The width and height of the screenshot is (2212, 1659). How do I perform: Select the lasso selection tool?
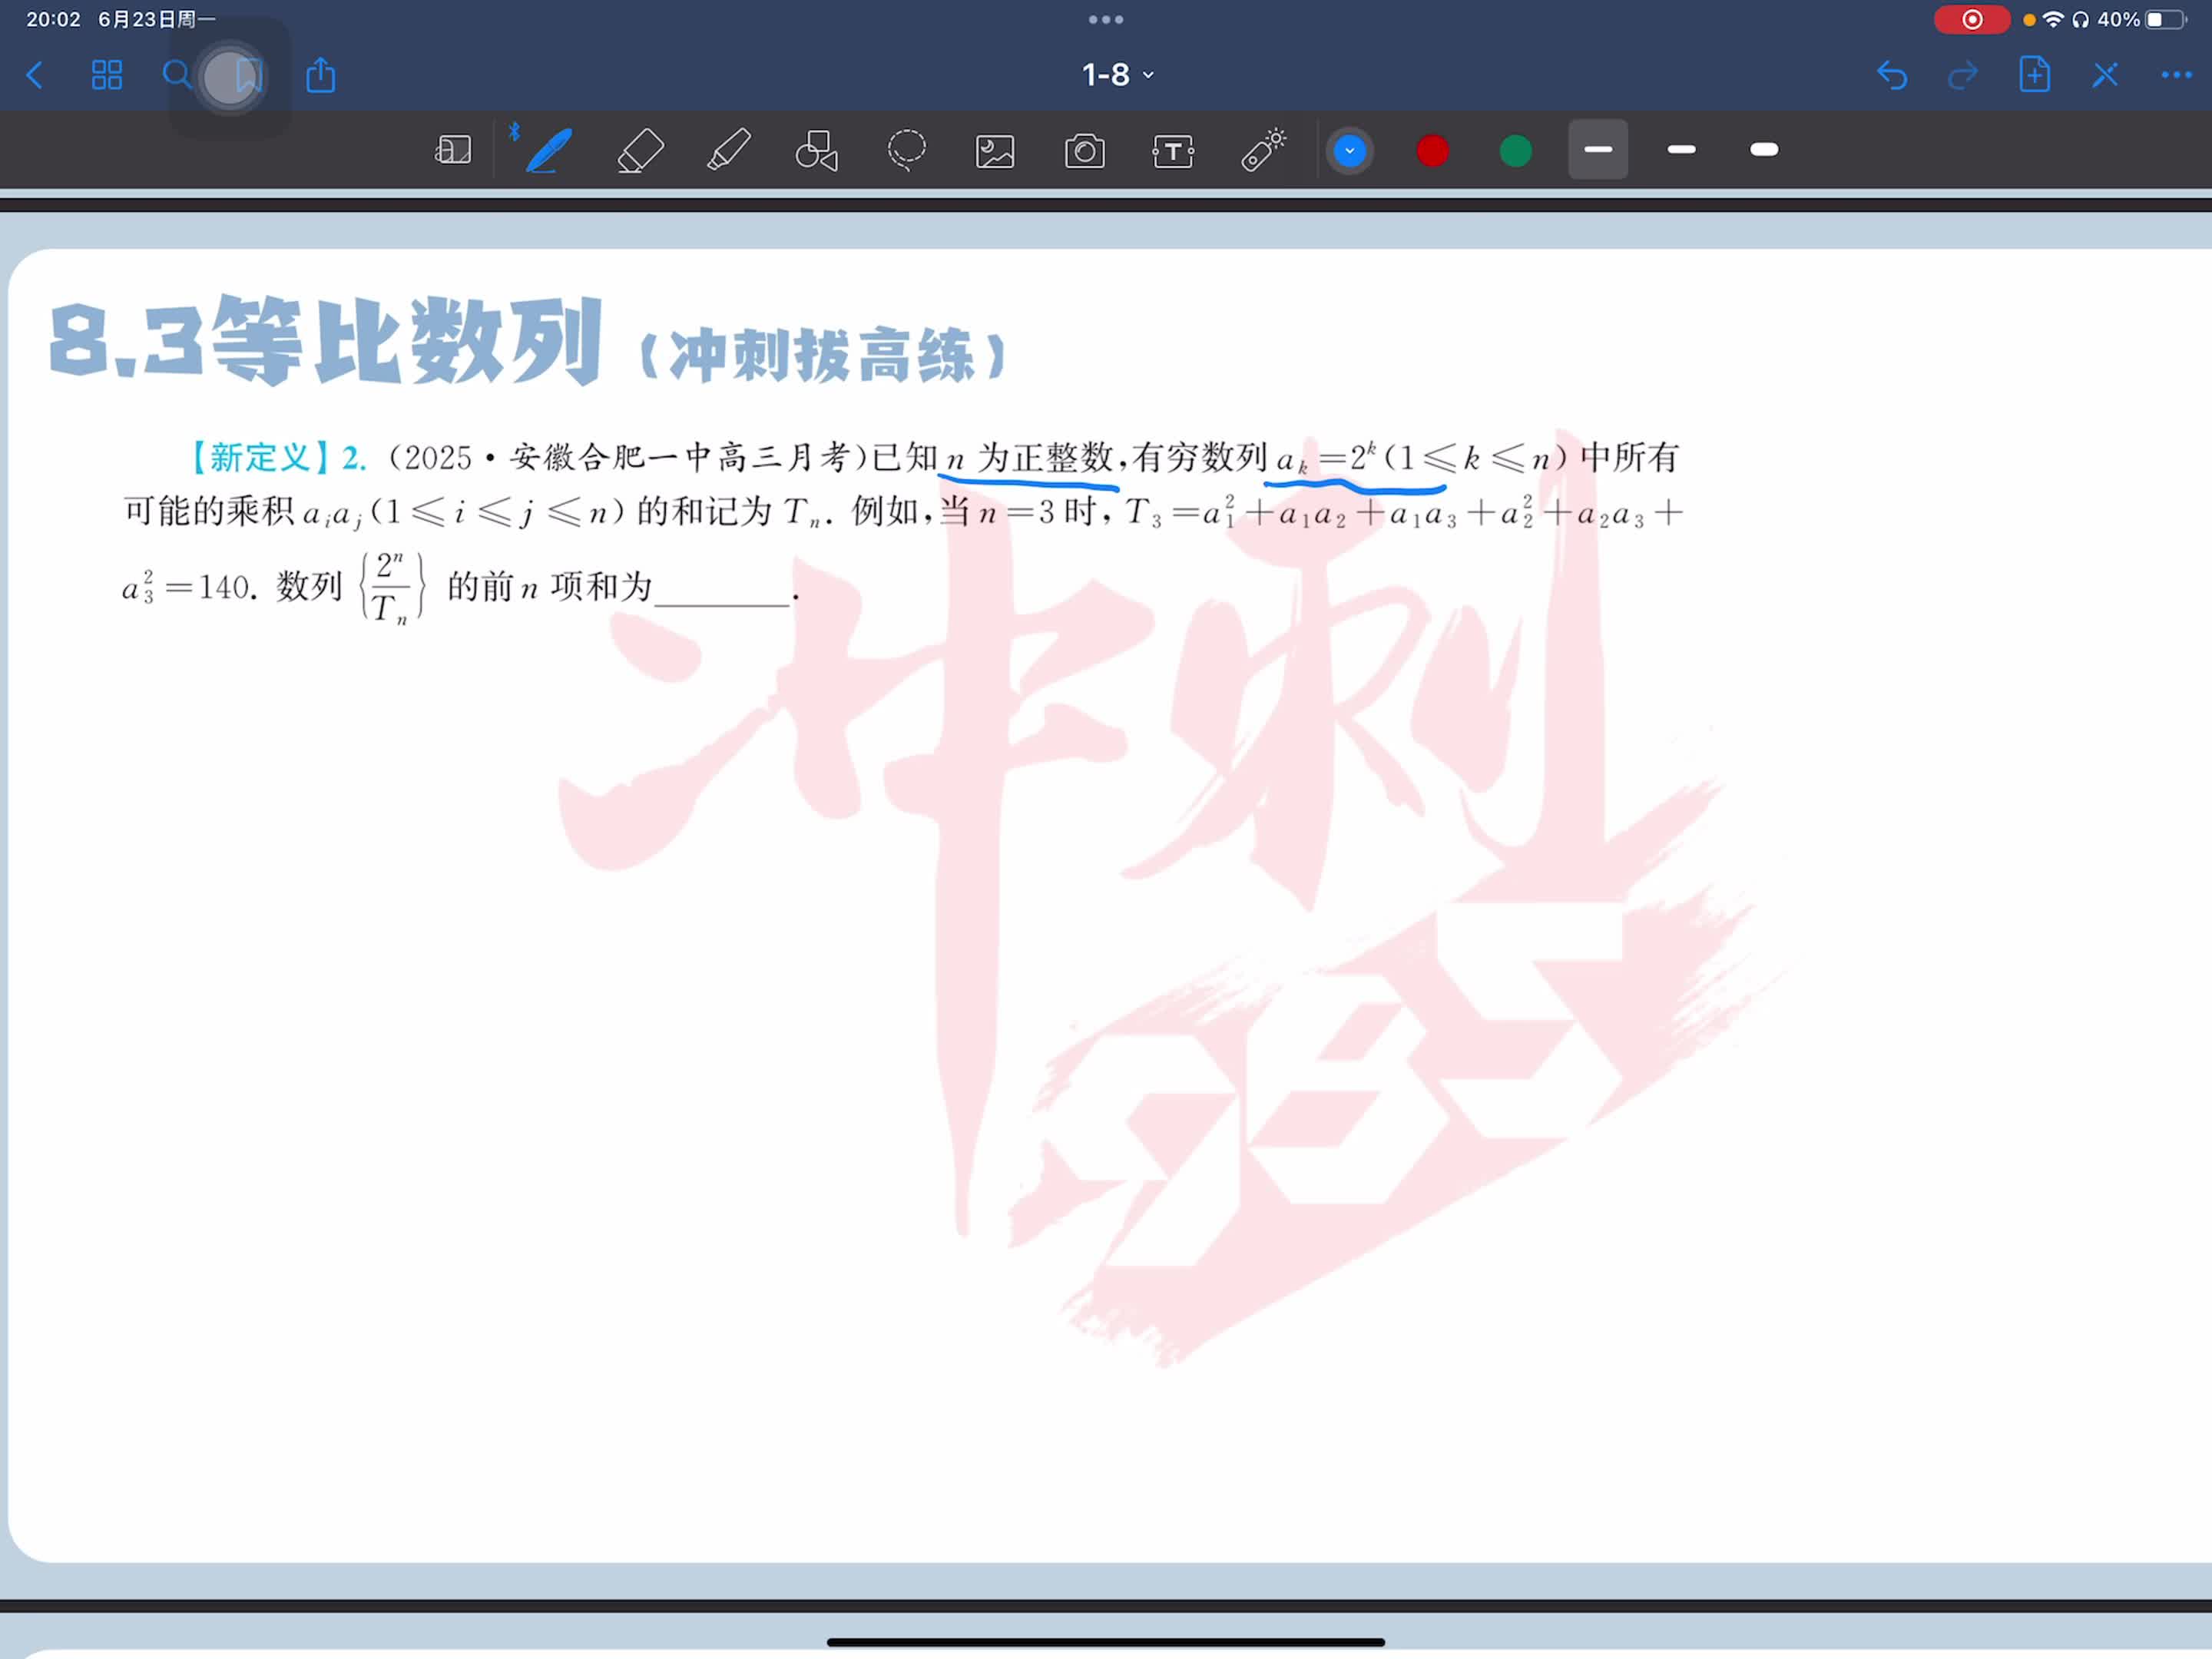[x=906, y=151]
